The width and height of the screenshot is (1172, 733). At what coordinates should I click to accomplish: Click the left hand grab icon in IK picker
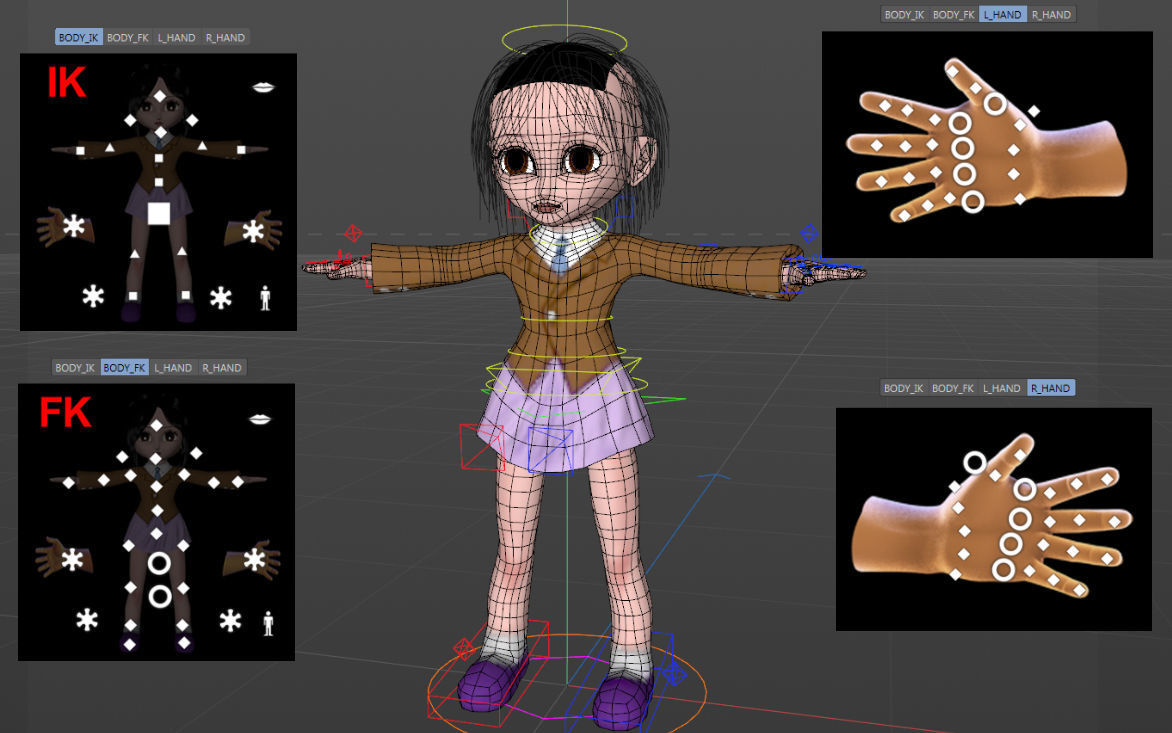(x=51, y=225)
